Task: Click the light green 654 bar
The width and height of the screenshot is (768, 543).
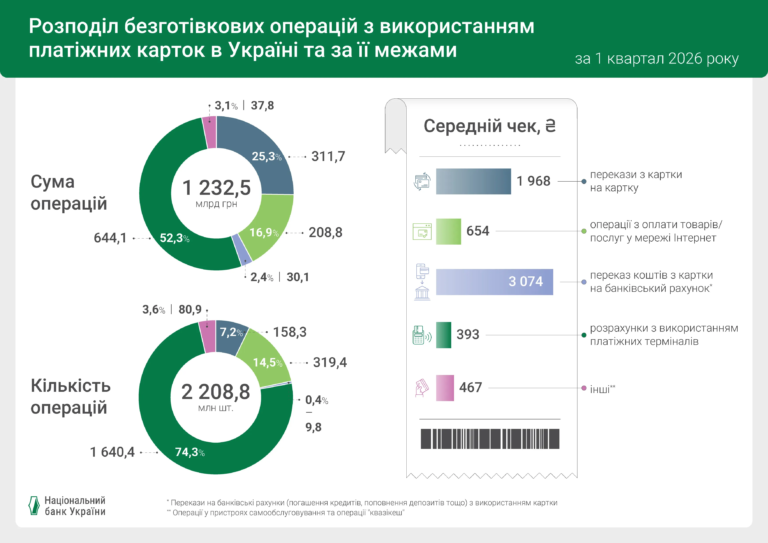Action: click(448, 231)
